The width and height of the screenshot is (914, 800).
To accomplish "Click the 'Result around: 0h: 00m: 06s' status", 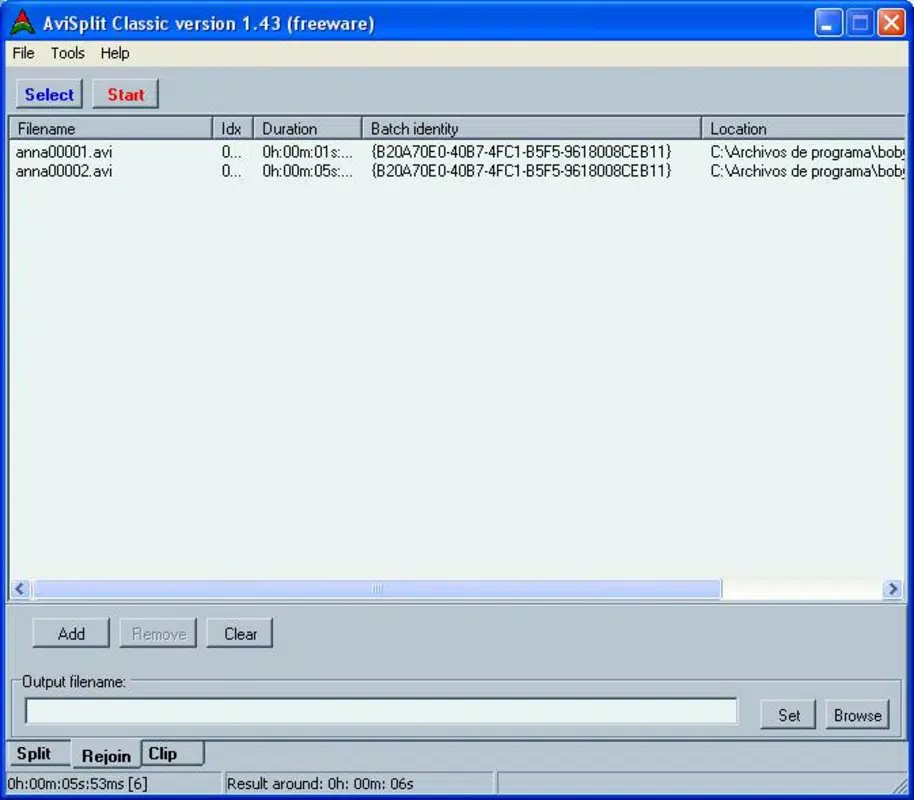I will tap(320, 784).
